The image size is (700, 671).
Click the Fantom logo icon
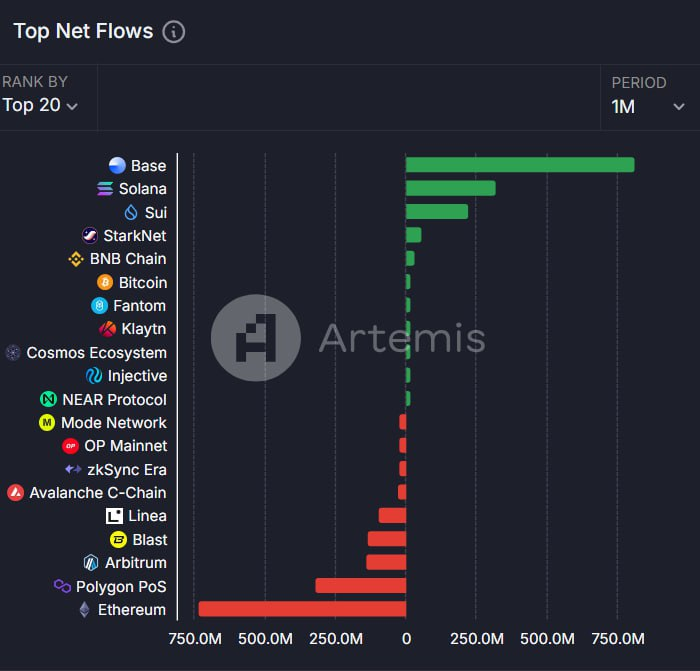[x=99, y=305]
